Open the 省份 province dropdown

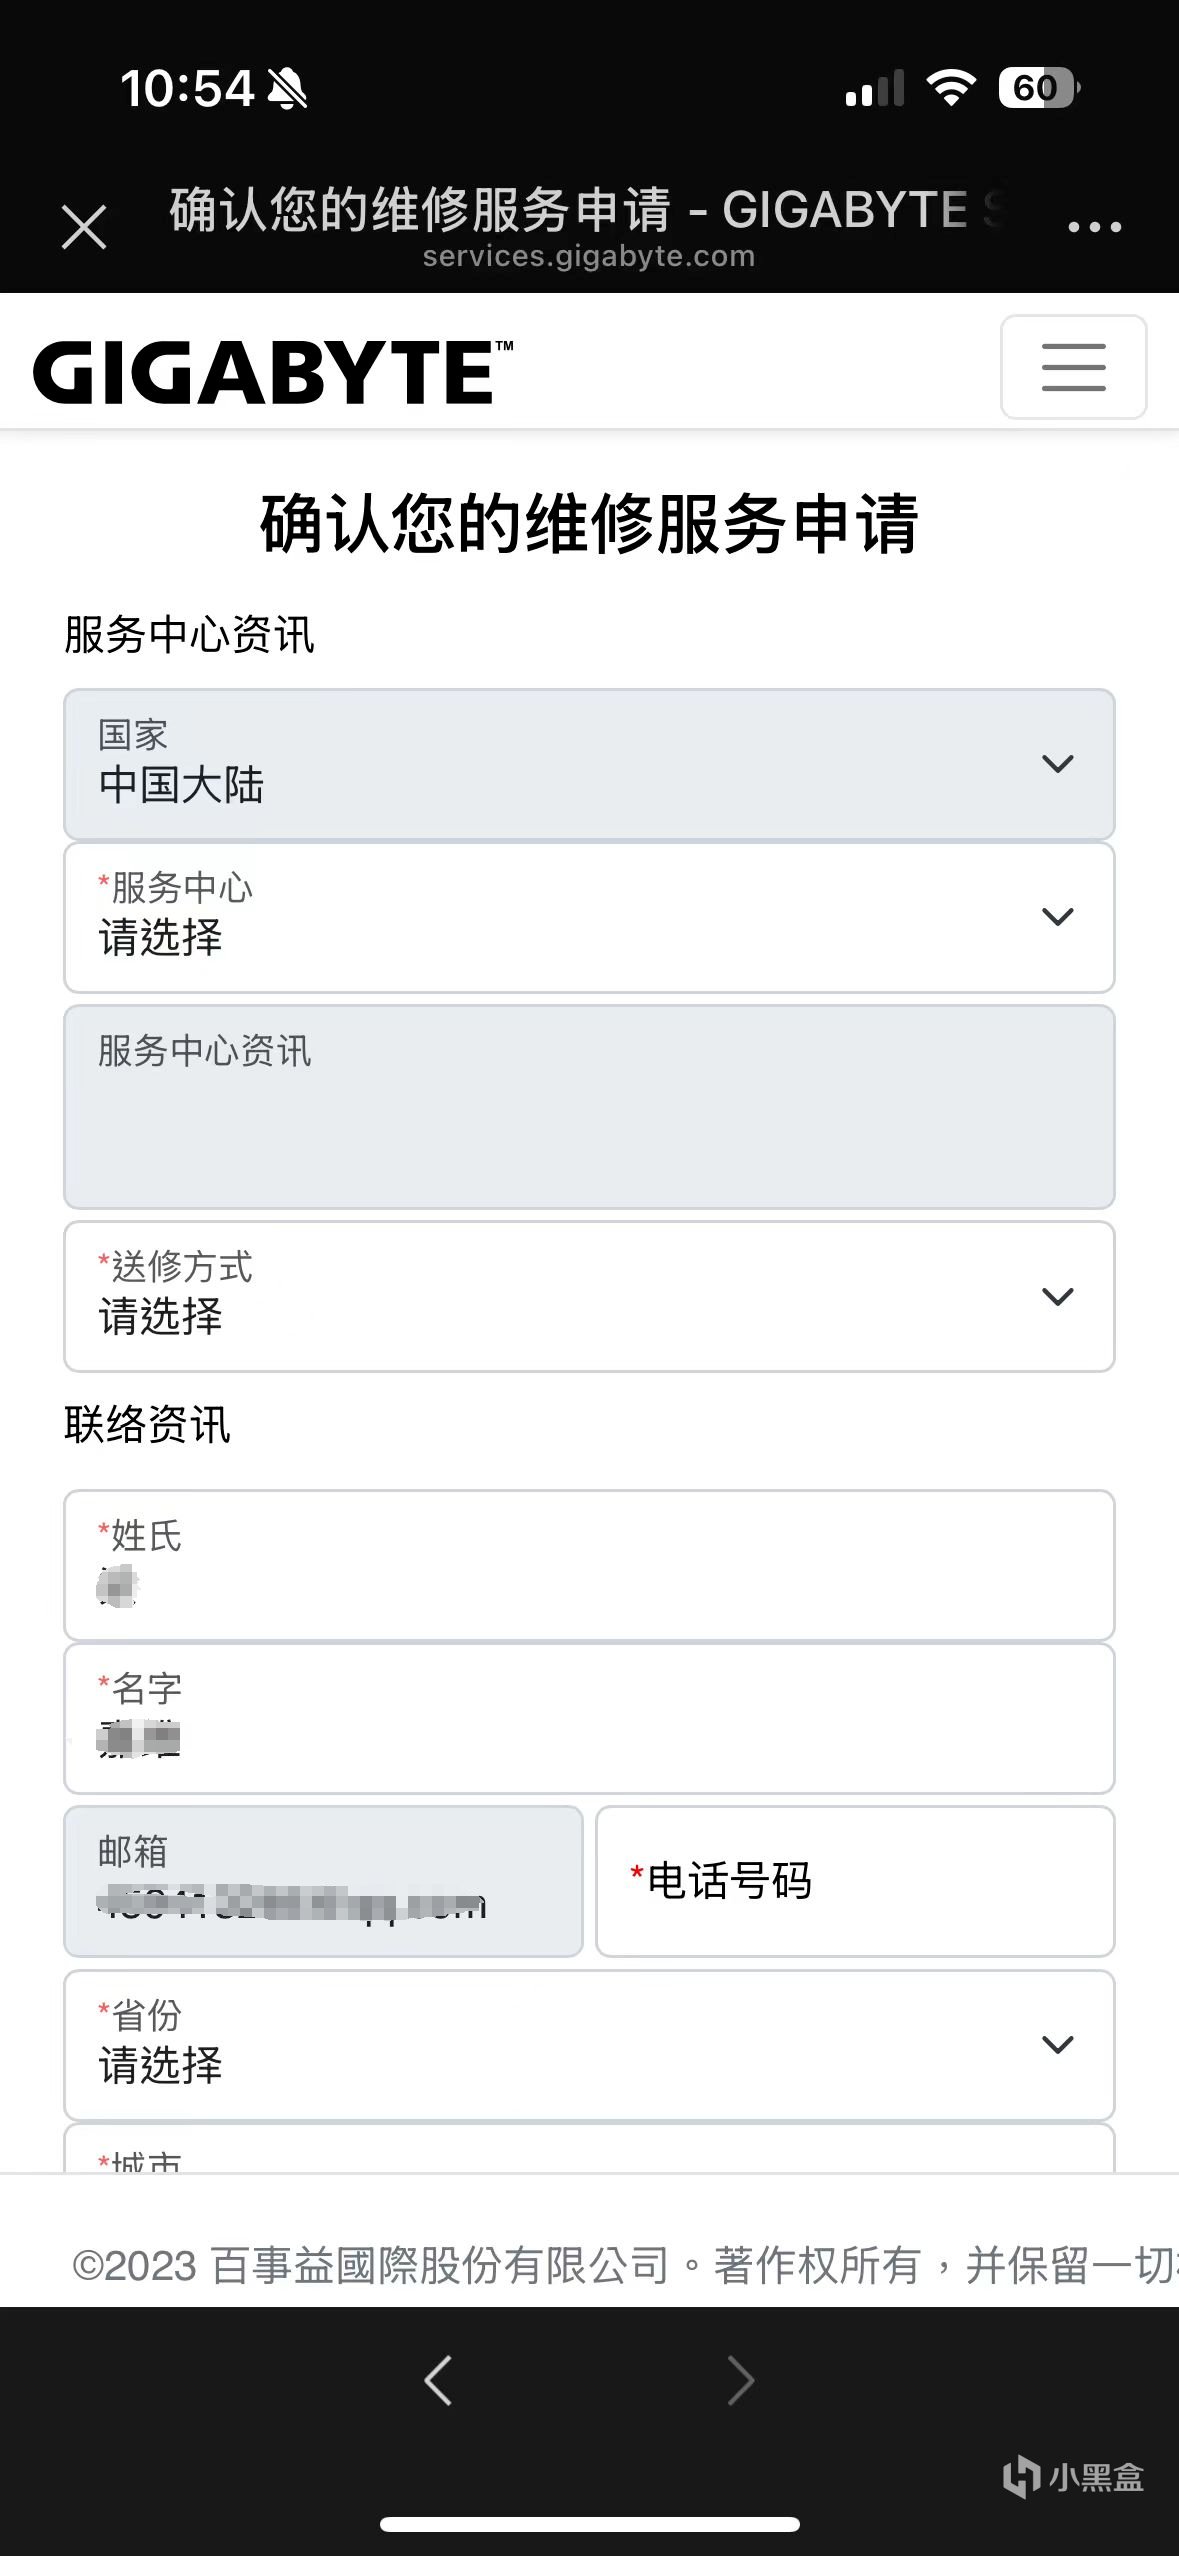(589, 2044)
